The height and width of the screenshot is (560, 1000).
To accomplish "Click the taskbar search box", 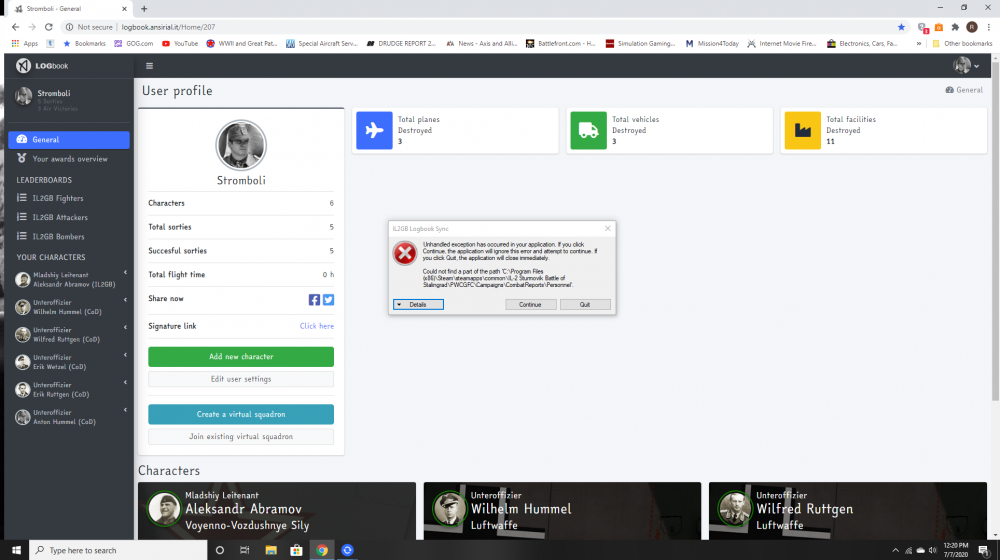I will click(118, 550).
